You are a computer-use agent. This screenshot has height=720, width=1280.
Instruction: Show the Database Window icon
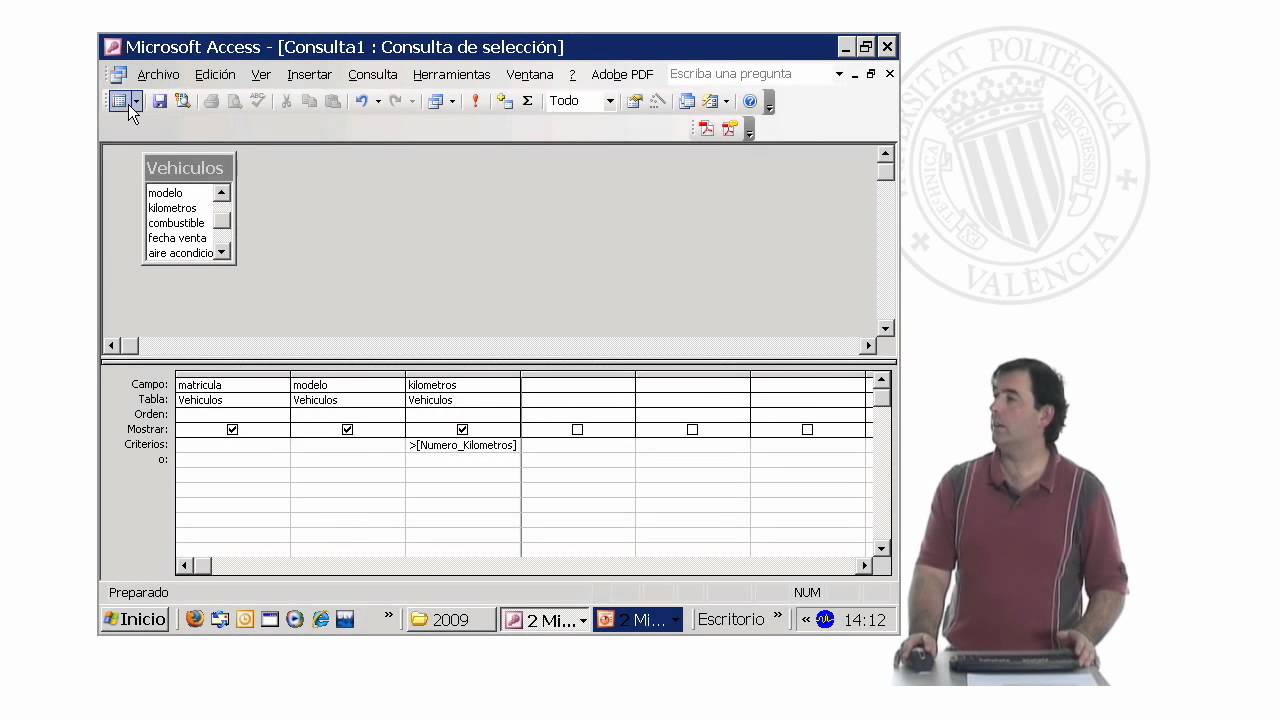[687, 101]
